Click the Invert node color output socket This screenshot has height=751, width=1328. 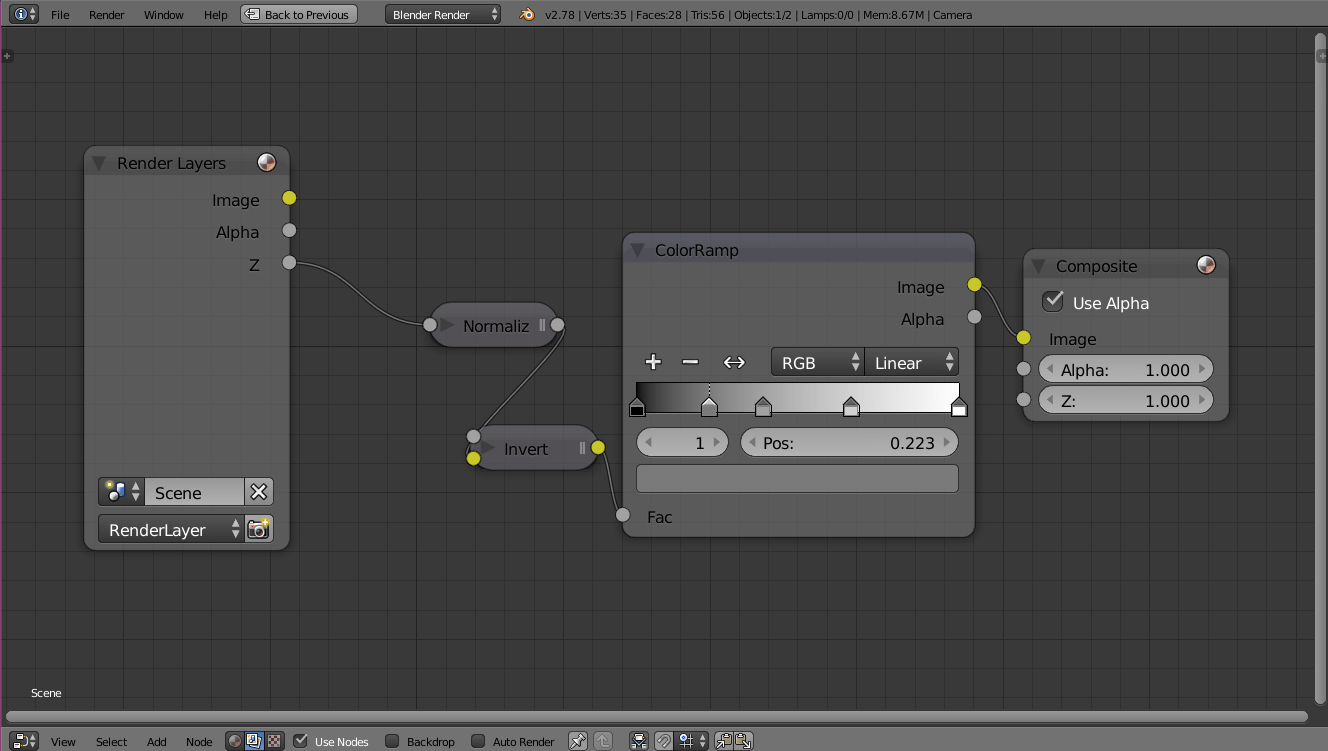(598, 447)
